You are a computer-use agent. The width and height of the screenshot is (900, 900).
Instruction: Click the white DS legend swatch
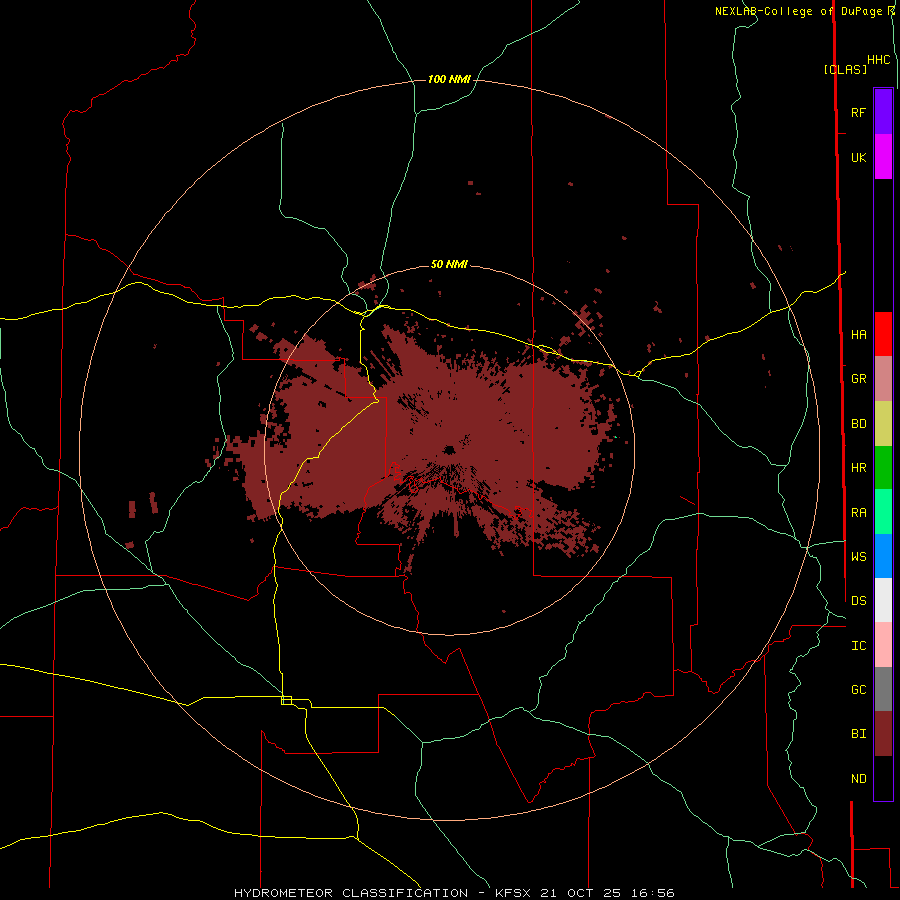click(x=883, y=600)
